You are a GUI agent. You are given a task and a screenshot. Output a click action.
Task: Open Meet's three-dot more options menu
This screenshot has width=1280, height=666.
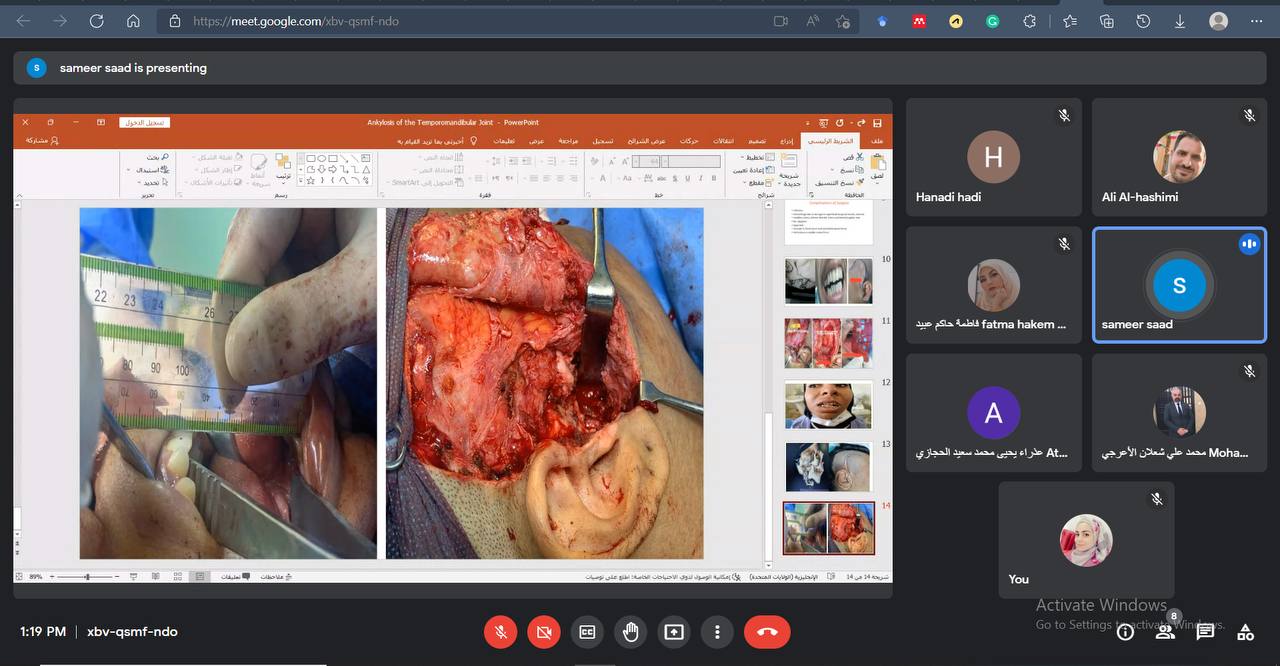click(x=717, y=632)
